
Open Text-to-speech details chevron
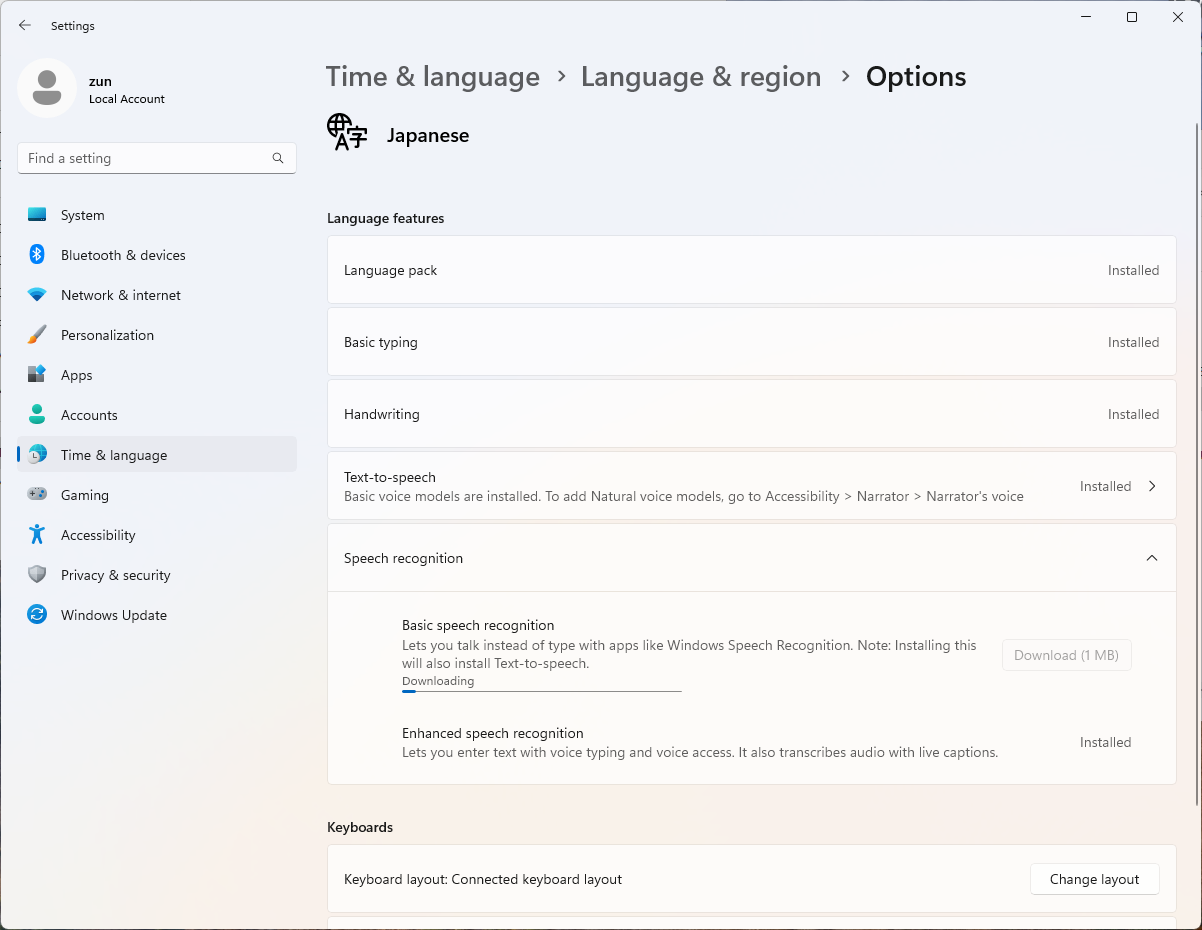click(x=1152, y=486)
